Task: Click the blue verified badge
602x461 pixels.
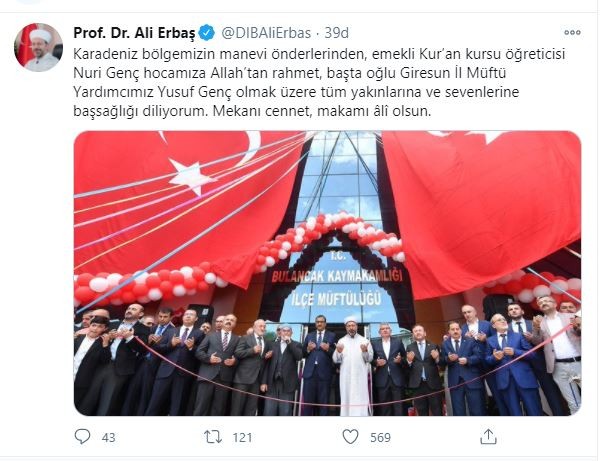Action: point(207,33)
